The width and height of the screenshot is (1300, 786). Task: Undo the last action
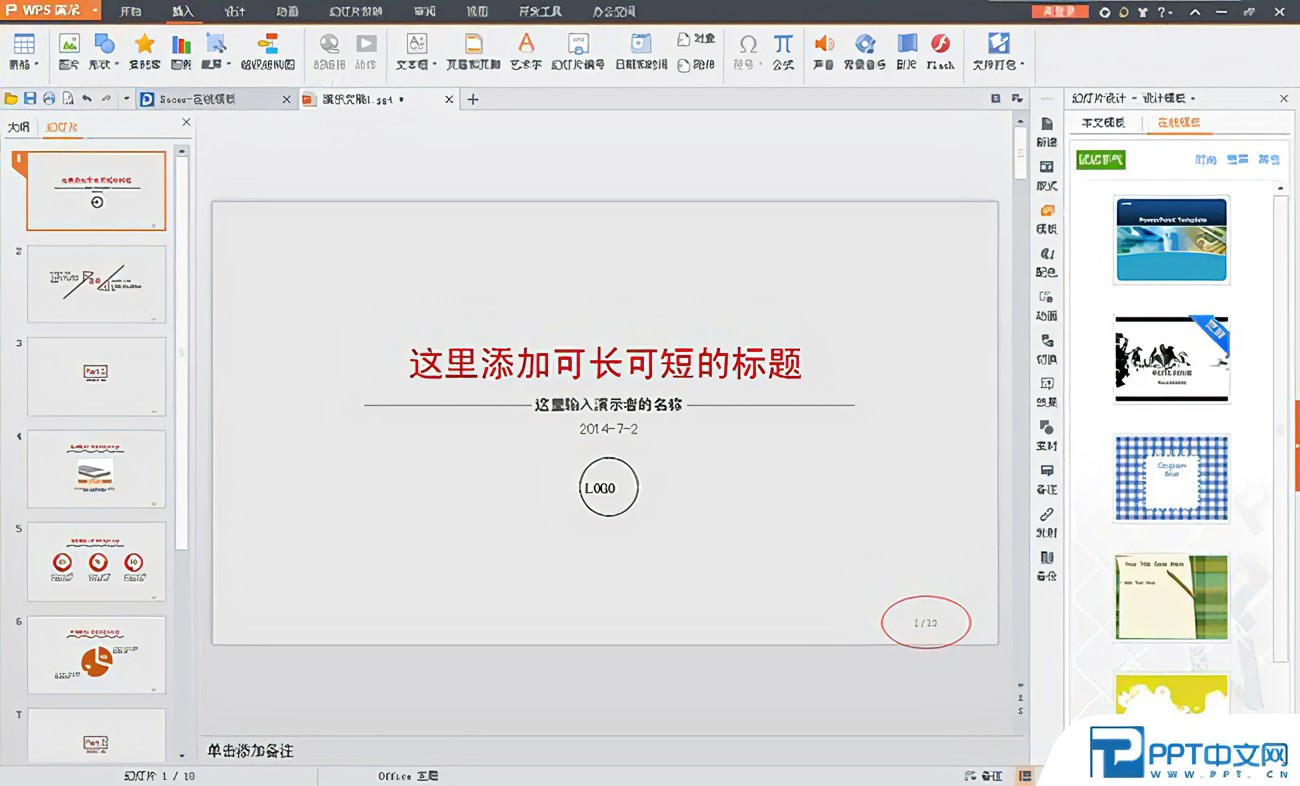point(87,99)
